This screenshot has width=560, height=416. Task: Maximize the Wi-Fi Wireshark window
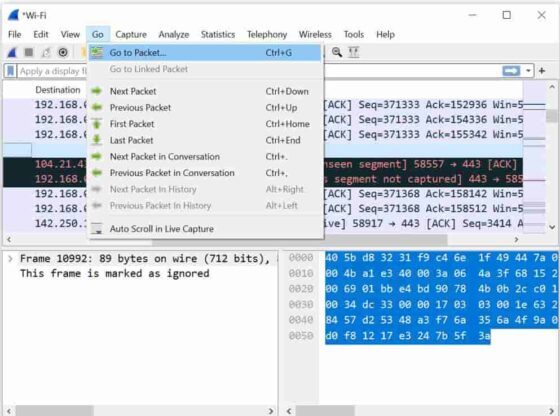[506, 15]
